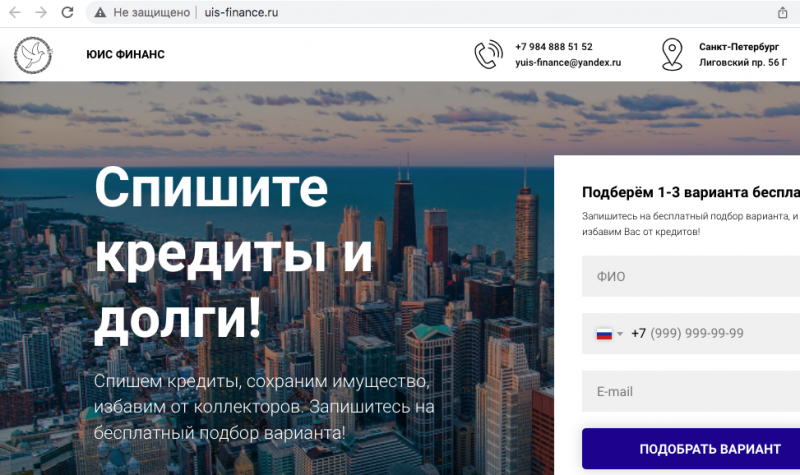Click the Не защищено security label
Image resolution: width=800 pixels, height=475 pixels.
(x=152, y=13)
